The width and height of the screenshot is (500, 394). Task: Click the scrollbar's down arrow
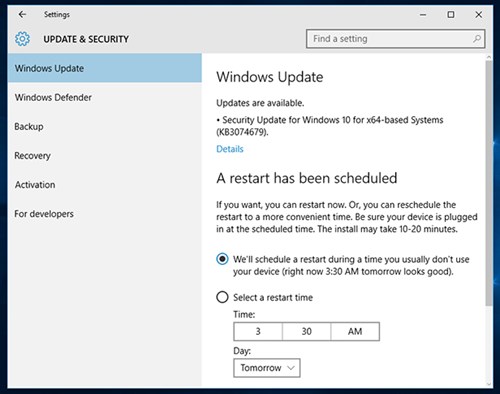tap(489, 384)
